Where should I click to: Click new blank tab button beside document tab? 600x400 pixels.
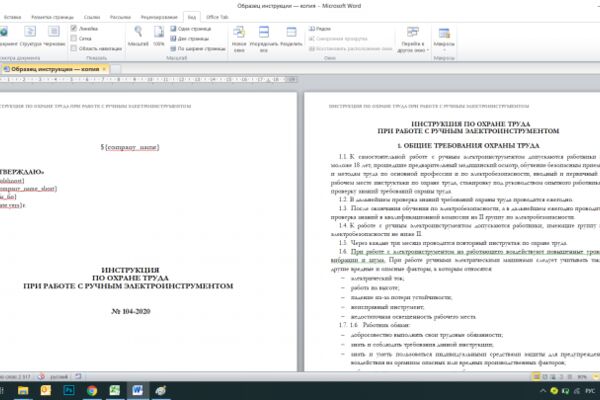(116, 69)
